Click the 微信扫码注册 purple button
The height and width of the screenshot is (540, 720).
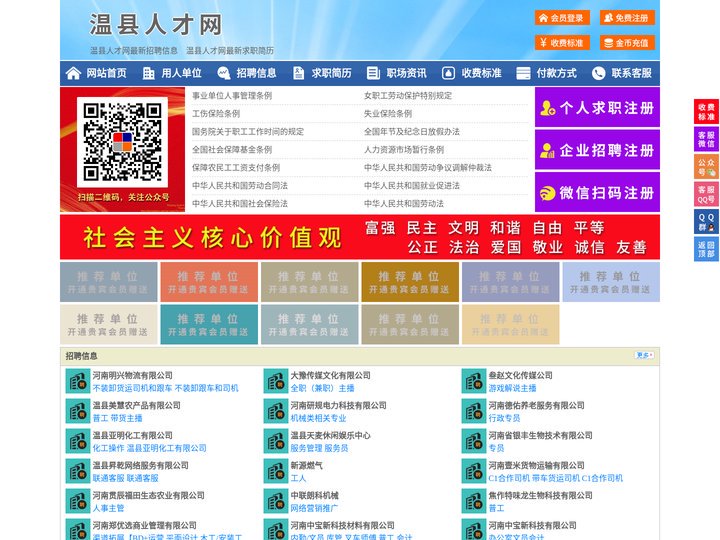[x=597, y=192]
